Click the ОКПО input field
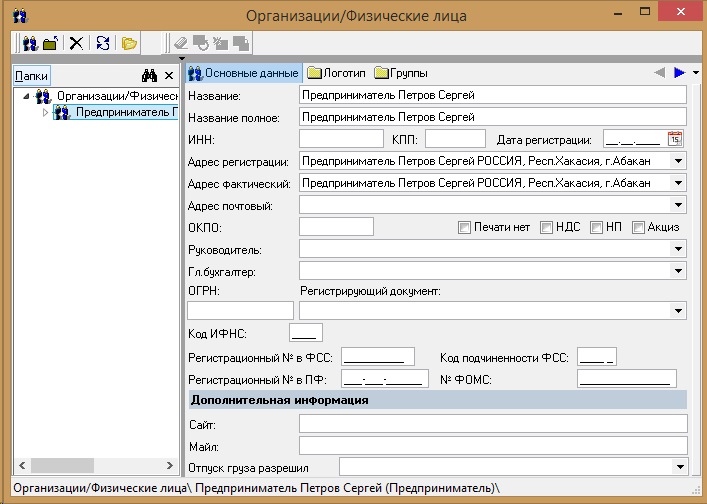The image size is (707, 504). tap(336, 227)
